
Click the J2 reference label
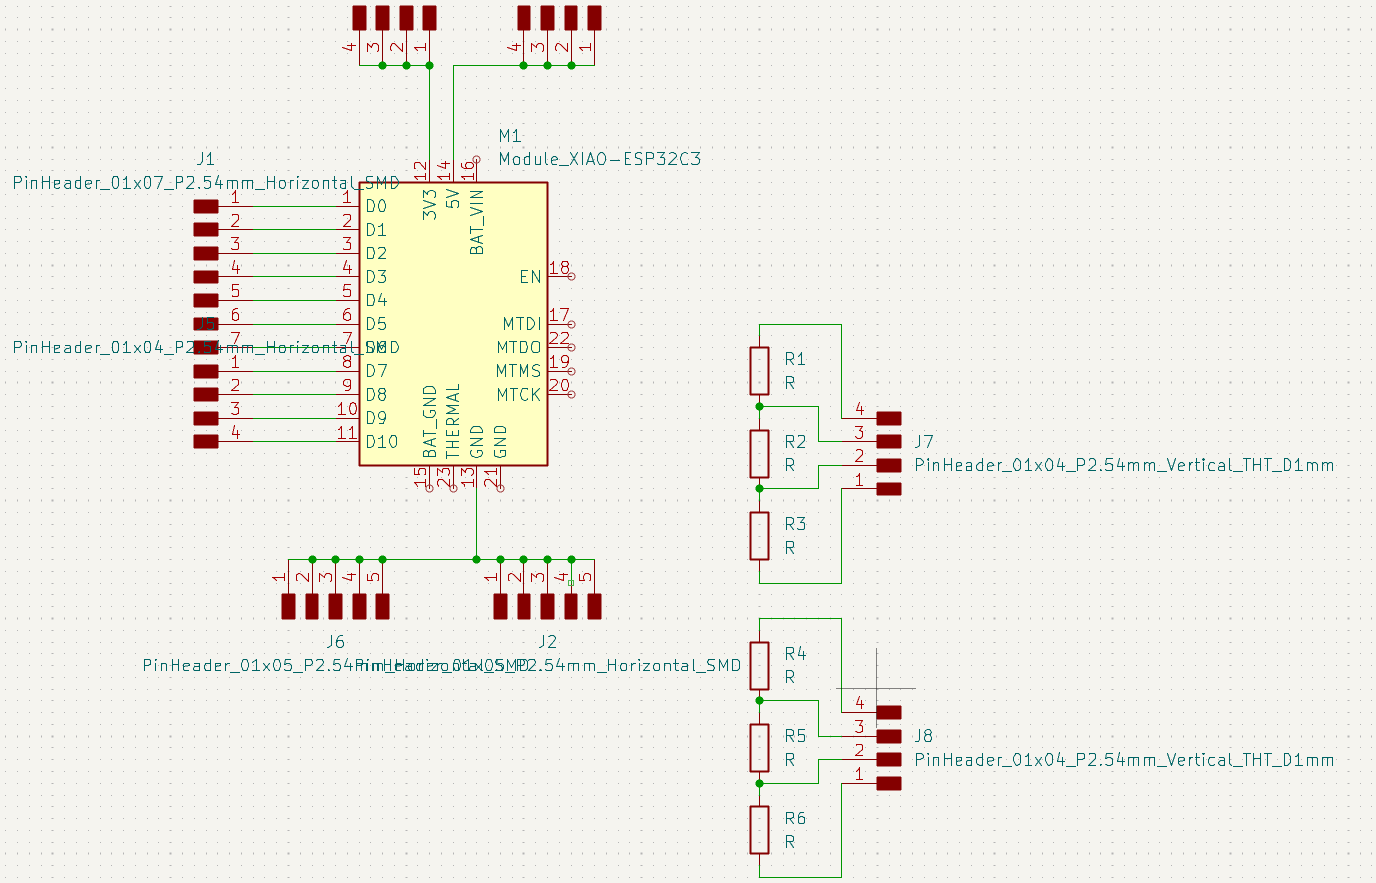click(547, 642)
